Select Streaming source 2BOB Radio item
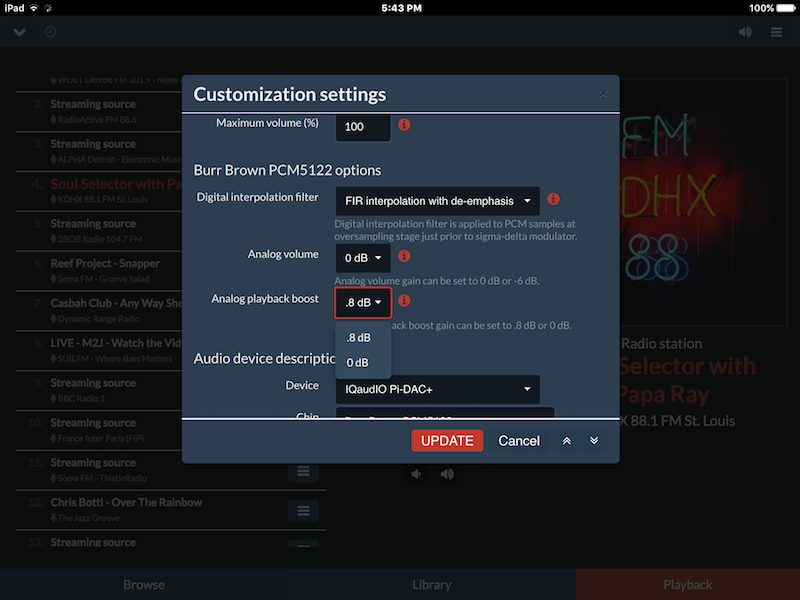The width and height of the screenshot is (800, 600). point(98,231)
